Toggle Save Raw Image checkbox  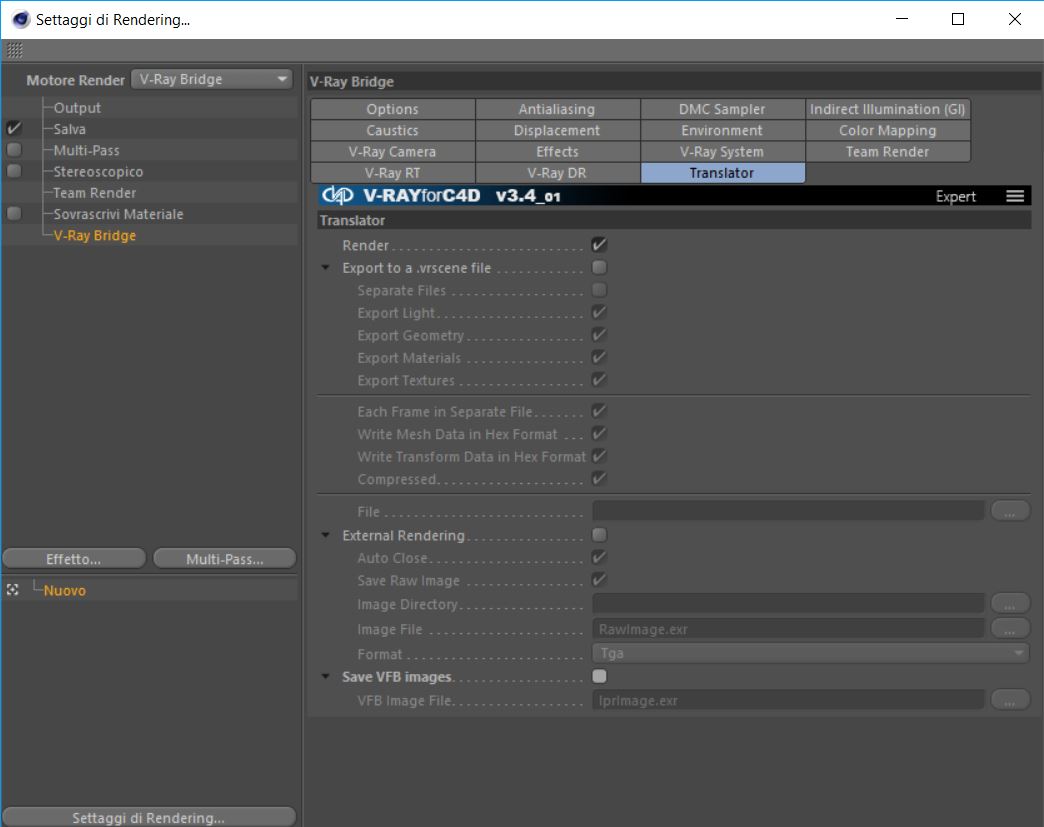point(599,580)
